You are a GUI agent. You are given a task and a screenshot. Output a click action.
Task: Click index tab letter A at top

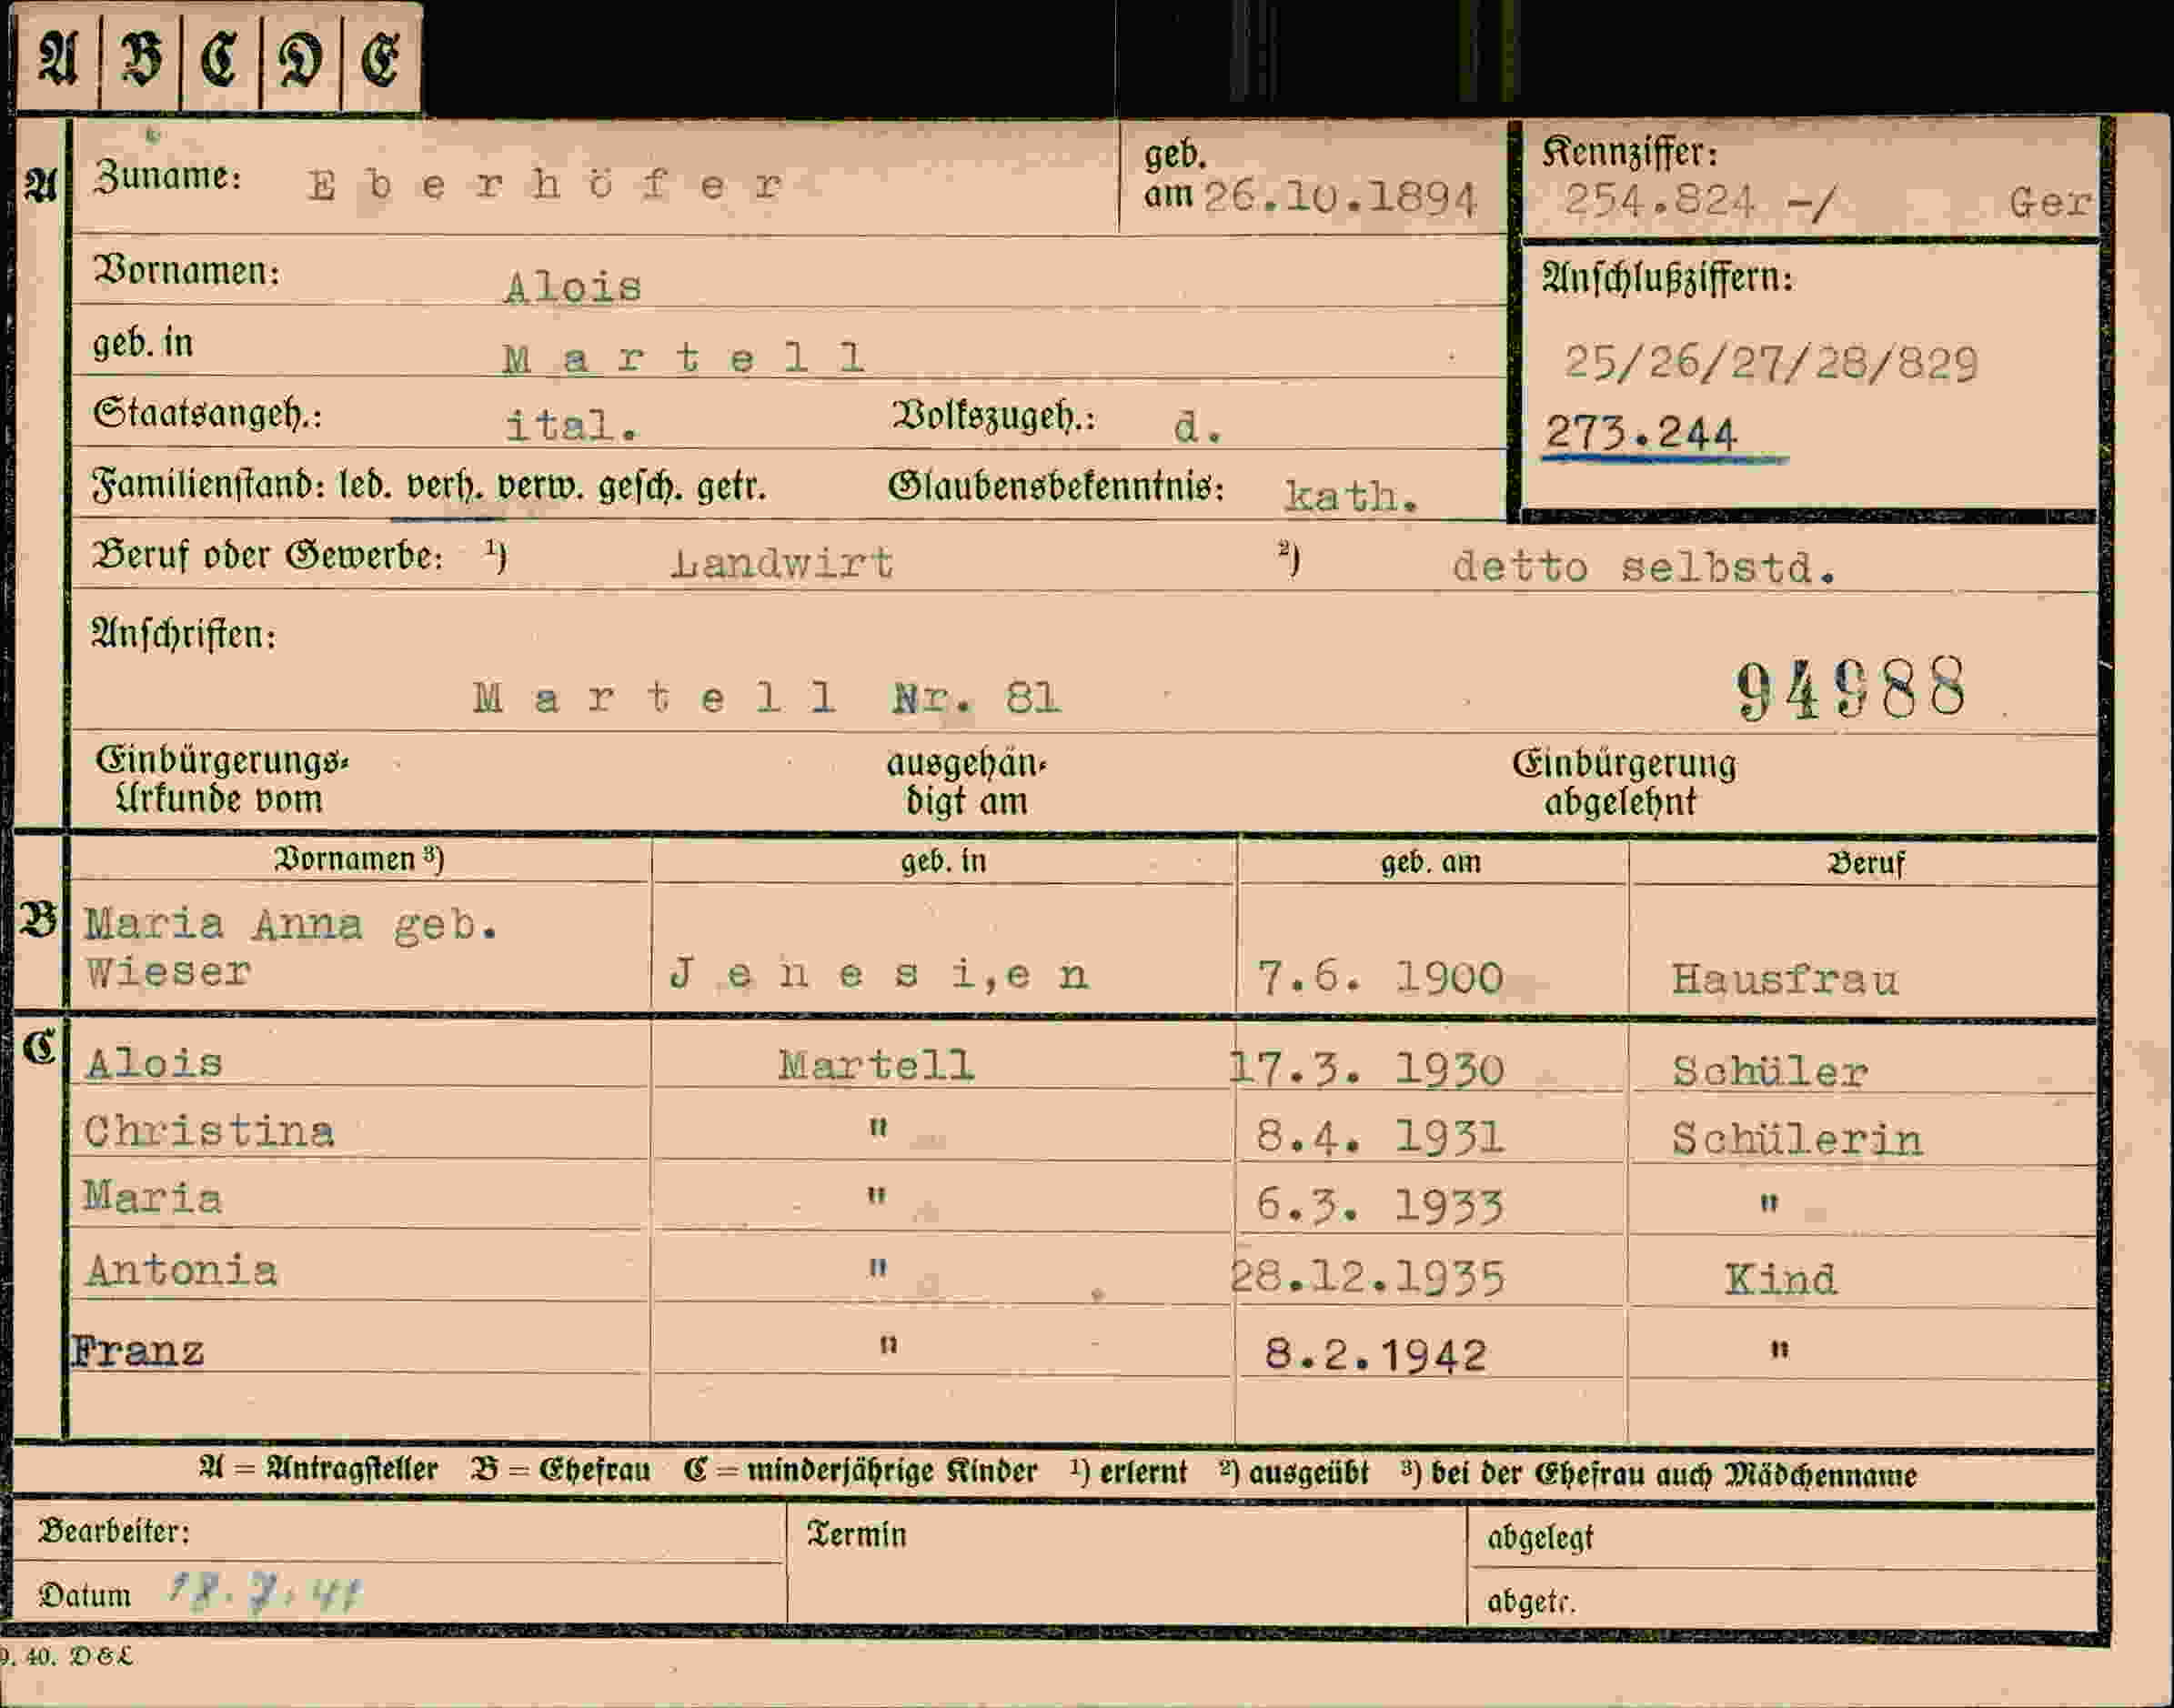[x=57, y=58]
